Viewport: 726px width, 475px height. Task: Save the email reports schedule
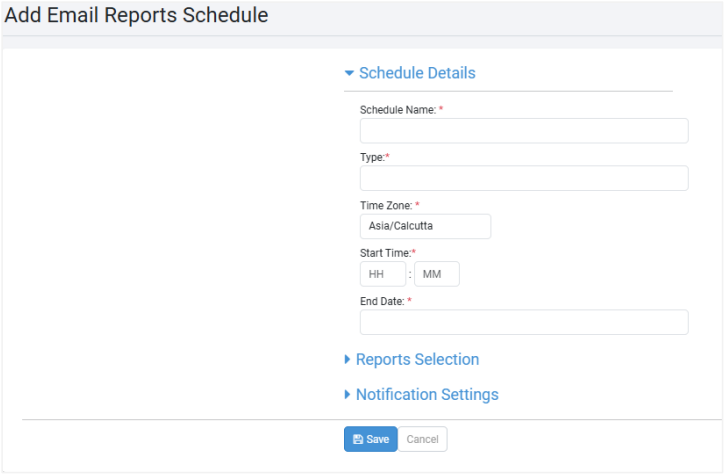[x=370, y=439]
